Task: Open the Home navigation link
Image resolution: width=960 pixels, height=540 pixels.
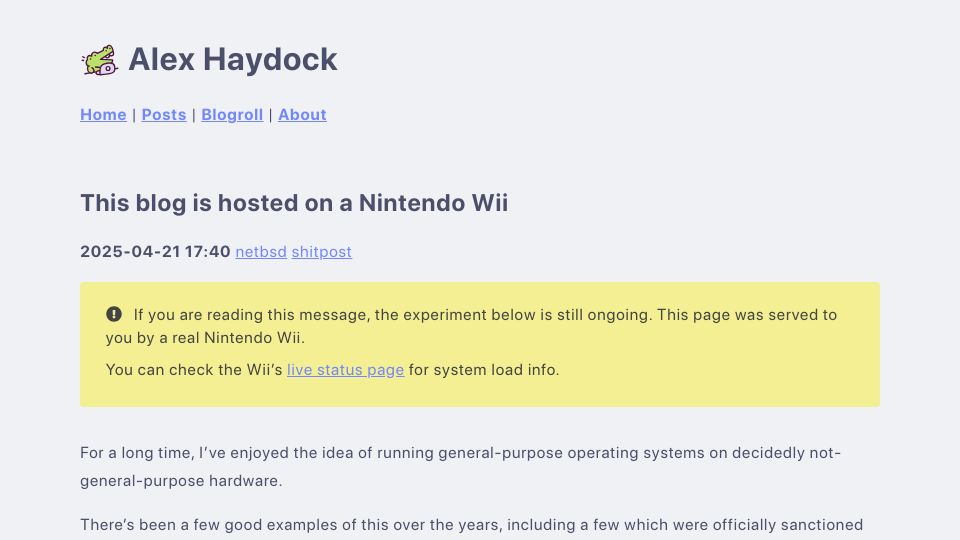Action: click(x=103, y=114)
